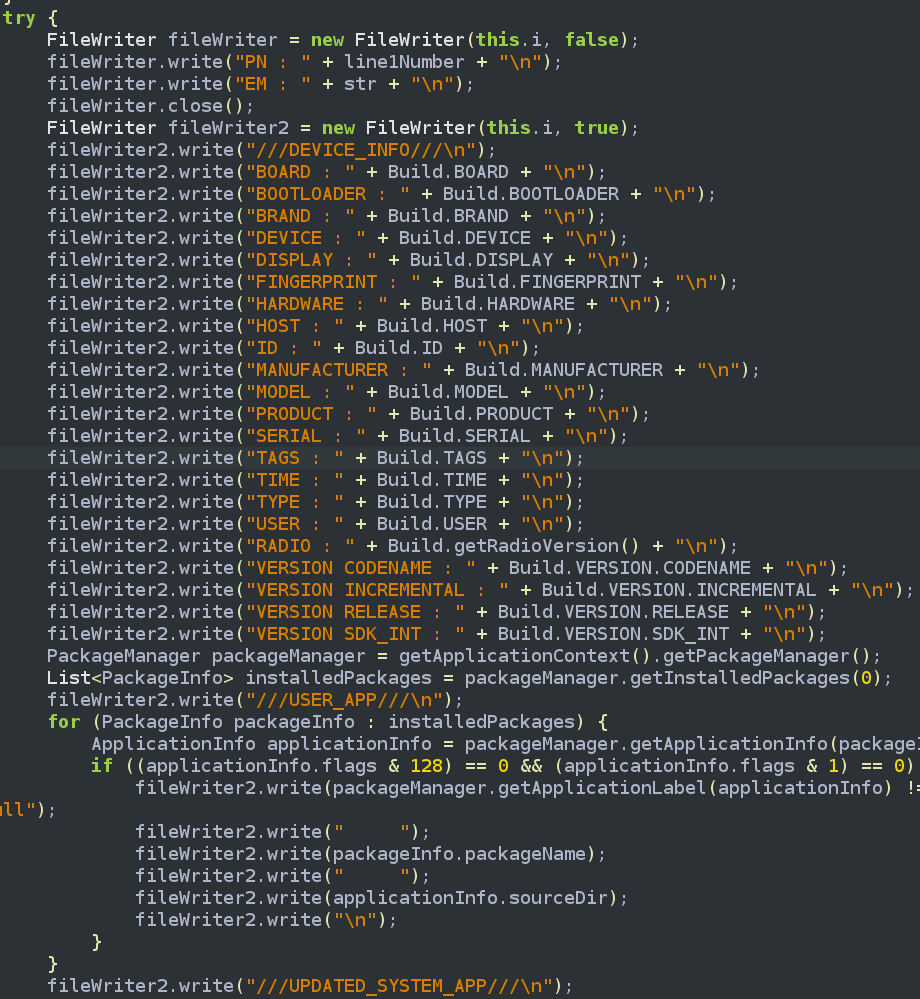Screen dimensions: 920x999
Task: Click the Build.DEVICE line
Action: click(x=337, y=238)
